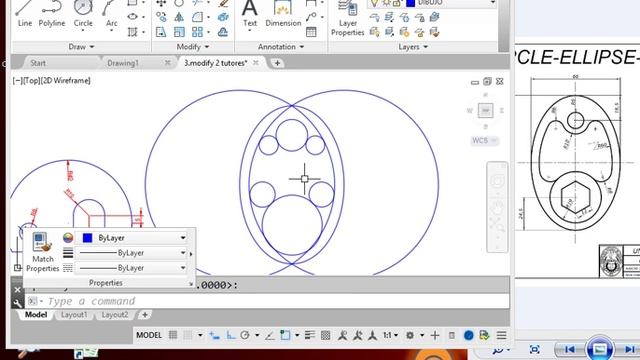640x360 pixels.
Task: Click the previous button in media player
Action: [569, 349]
